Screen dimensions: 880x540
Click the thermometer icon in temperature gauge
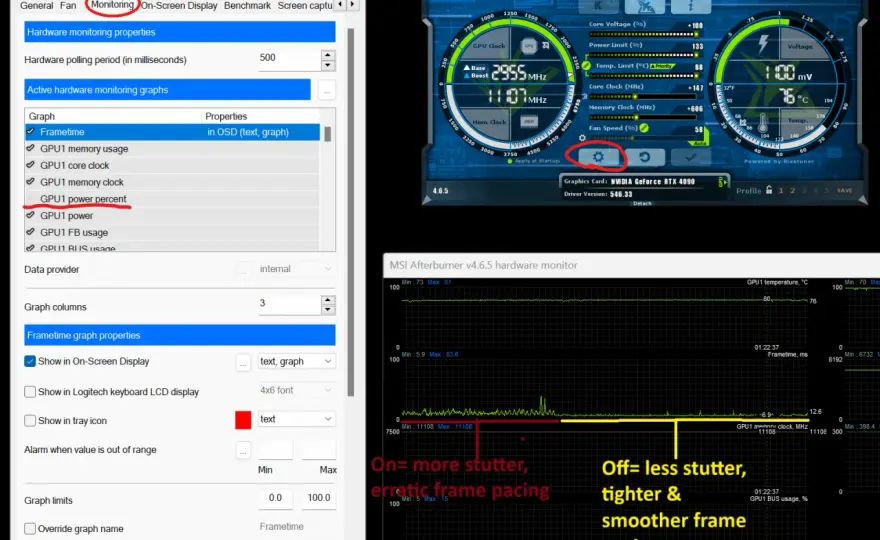[x=763, y=123]
